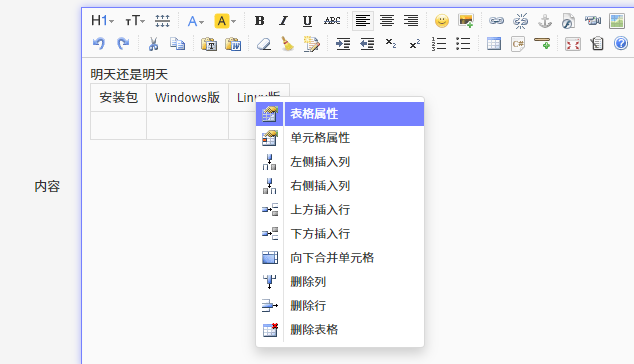Toggle italic formatting
634x364 pixels.
coord(283,21)
